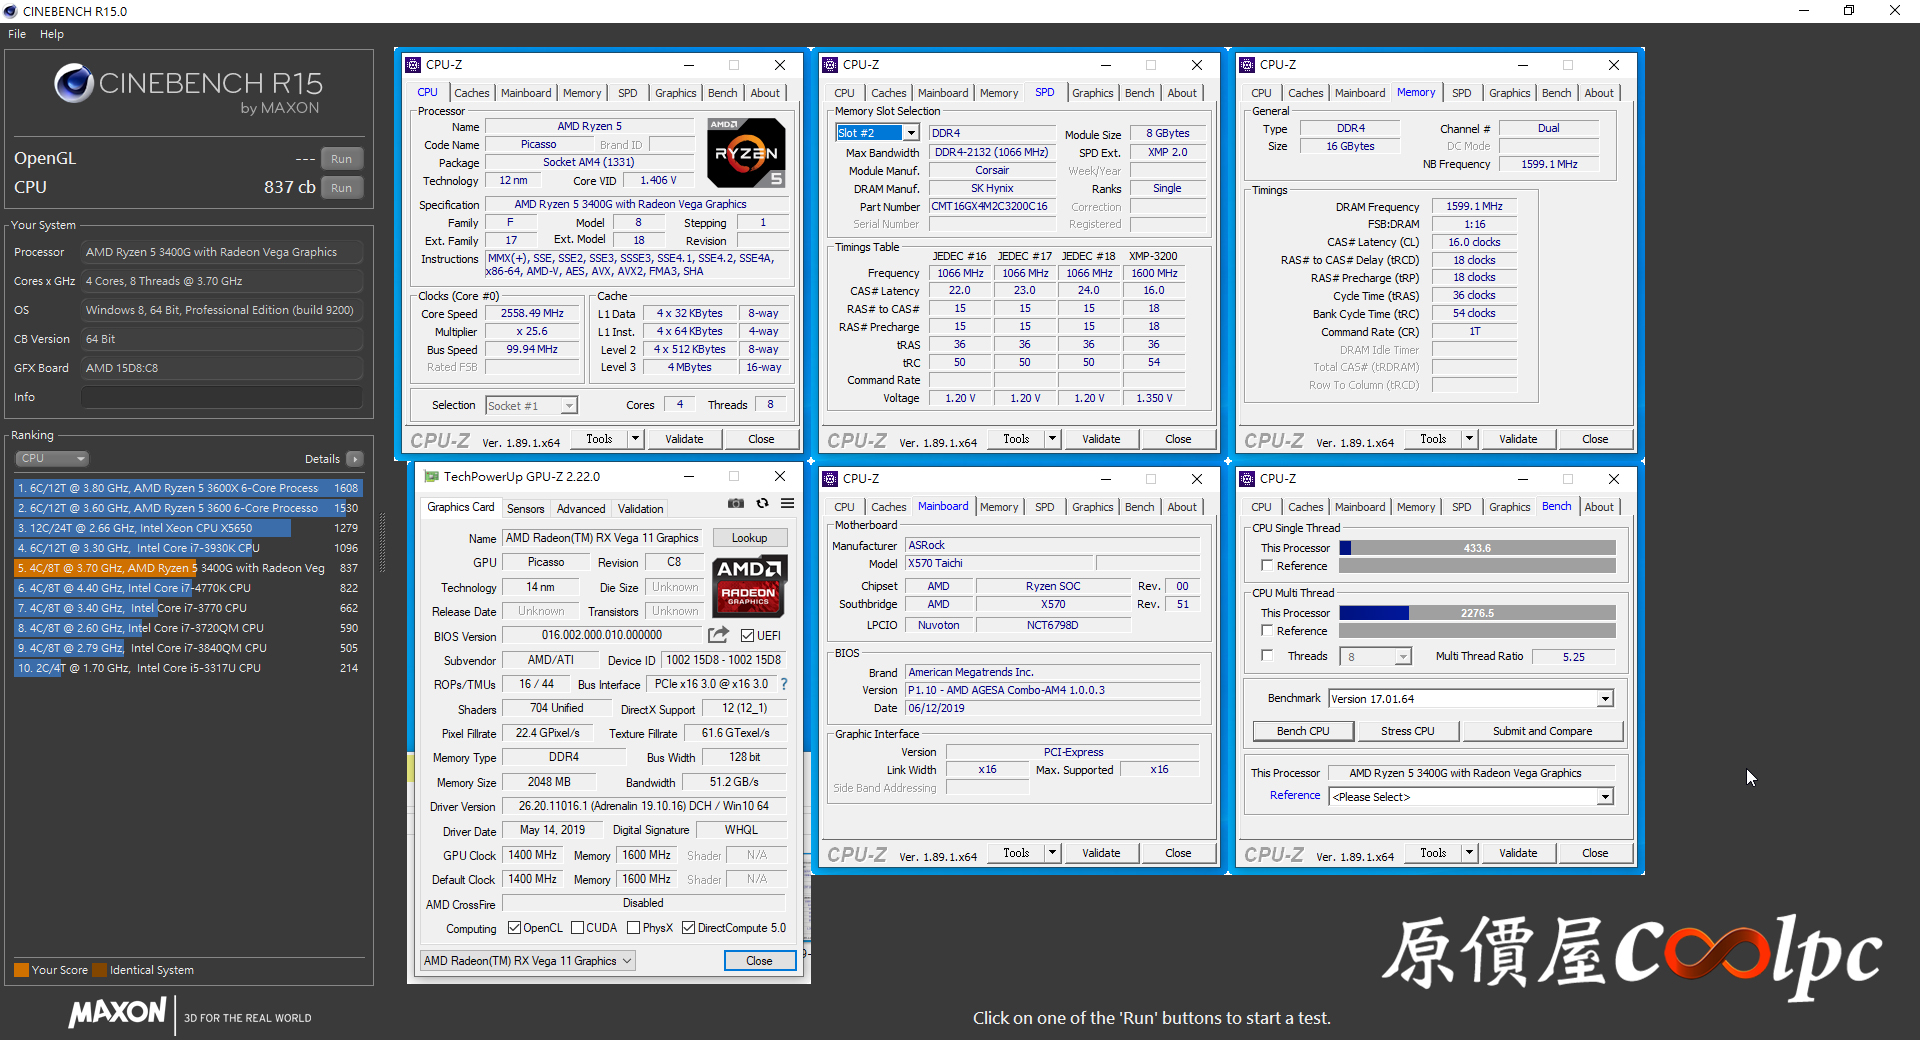Click Bus Interface question mark icon
Screen dimensions: 1920x1040
(784, 685)
